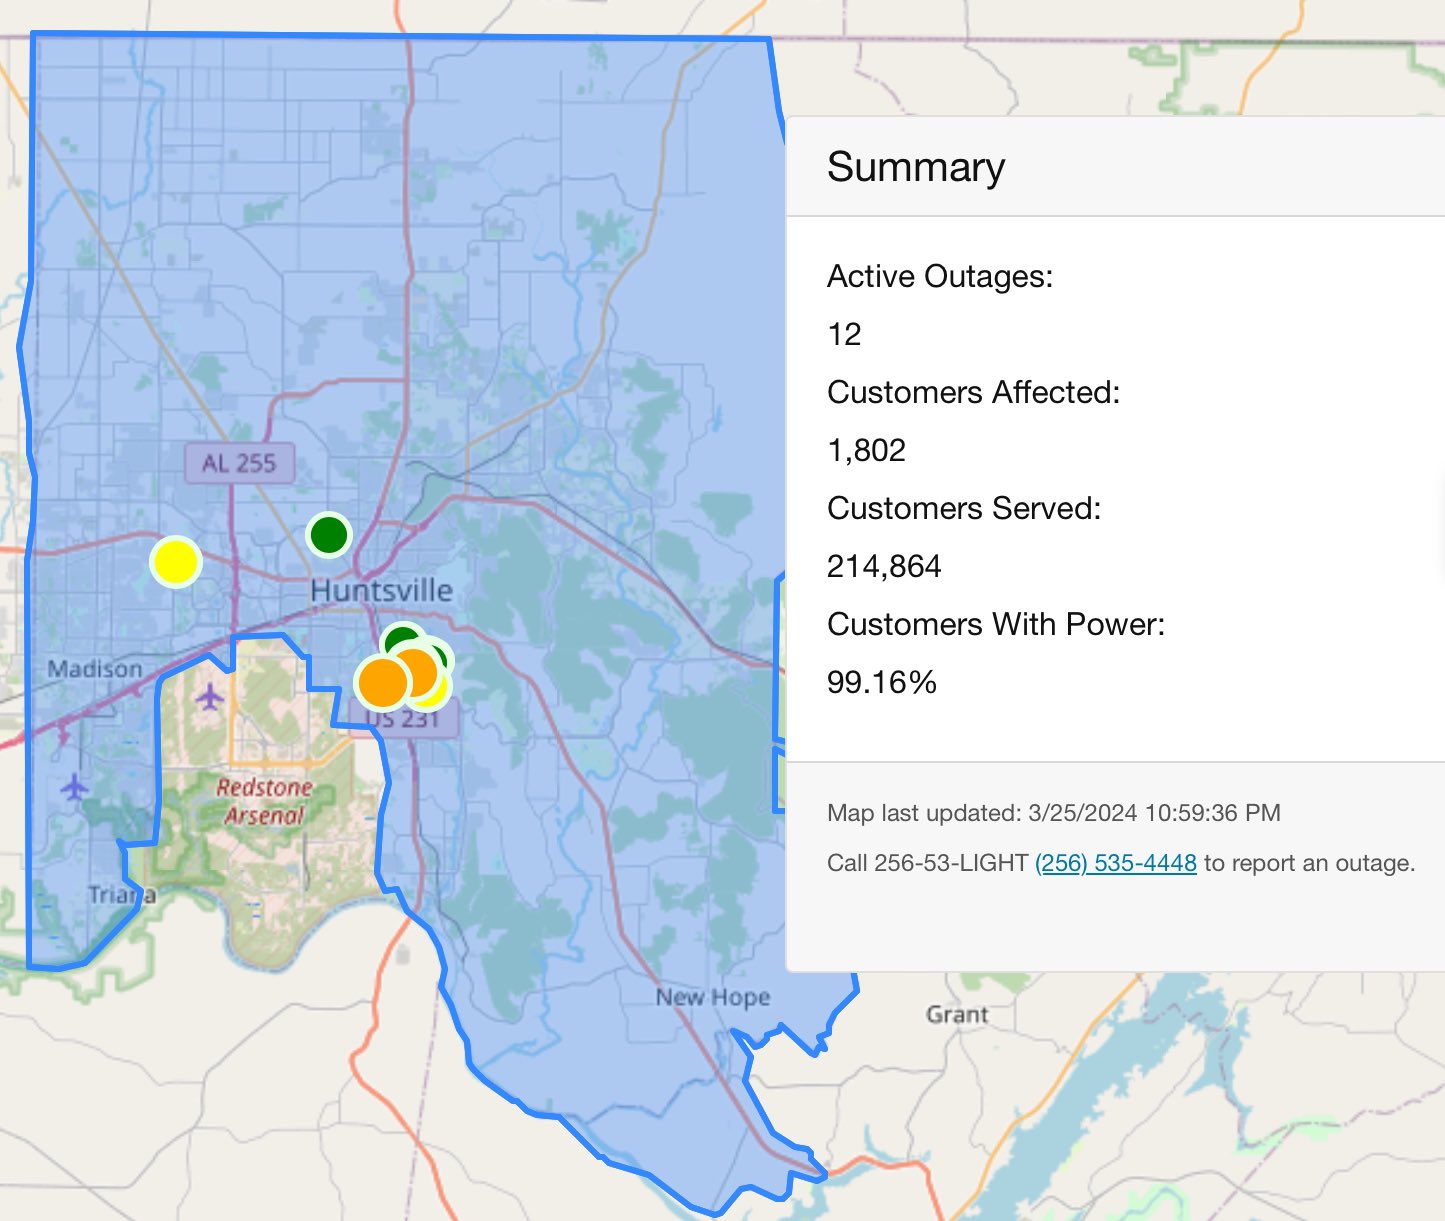Select the 'Customers With Power:' label
Screen dimensions: 1445x1221
[996, 624]
